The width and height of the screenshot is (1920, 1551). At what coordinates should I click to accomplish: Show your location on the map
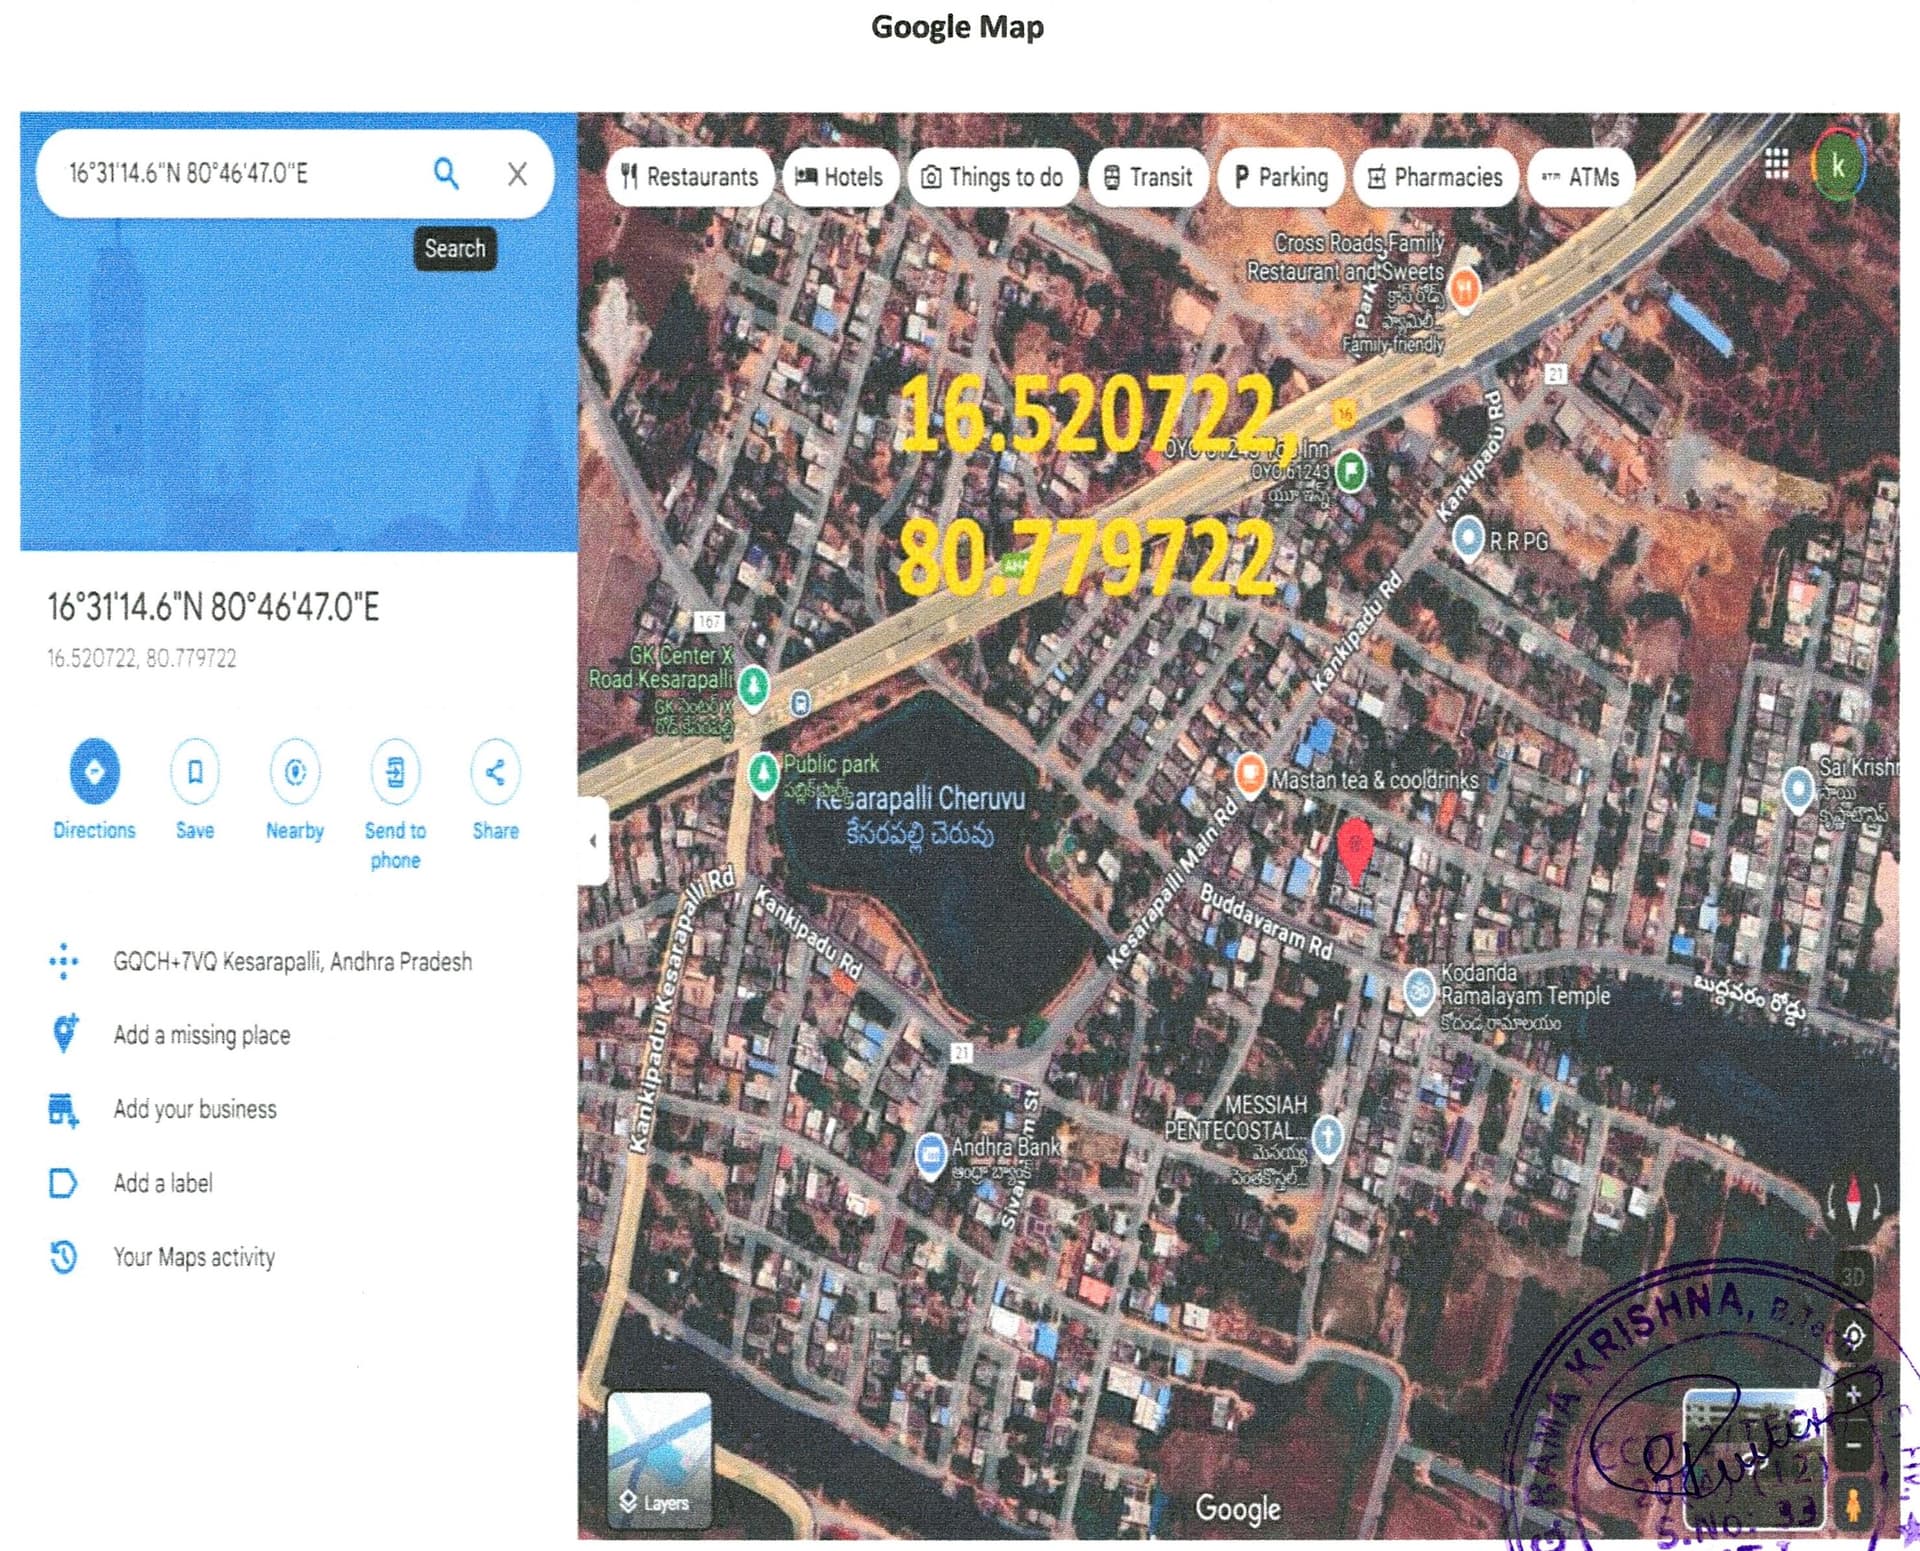point(1854,1336)
